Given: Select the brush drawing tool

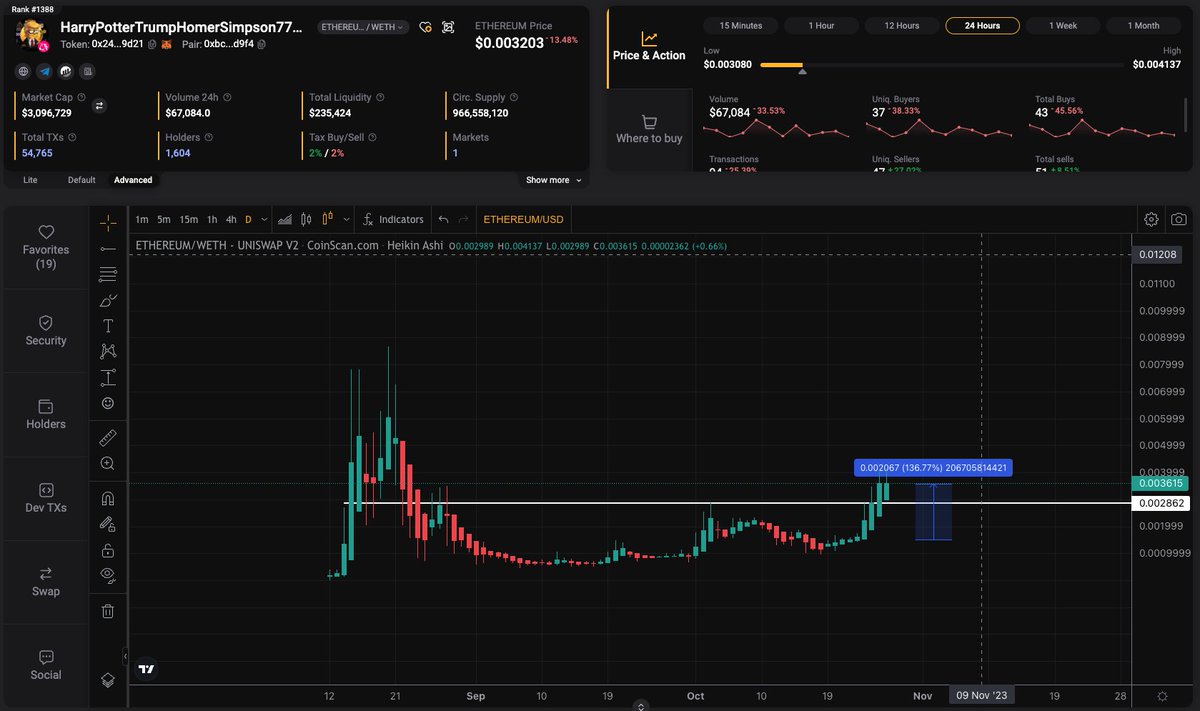Looking at the screenshot, I should point(108,300).
